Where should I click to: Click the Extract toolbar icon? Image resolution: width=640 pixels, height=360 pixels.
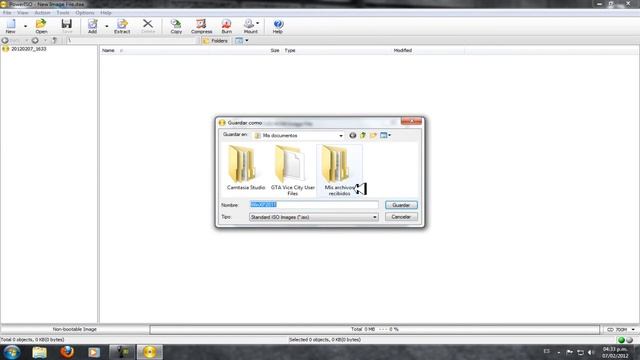point(122,26)
